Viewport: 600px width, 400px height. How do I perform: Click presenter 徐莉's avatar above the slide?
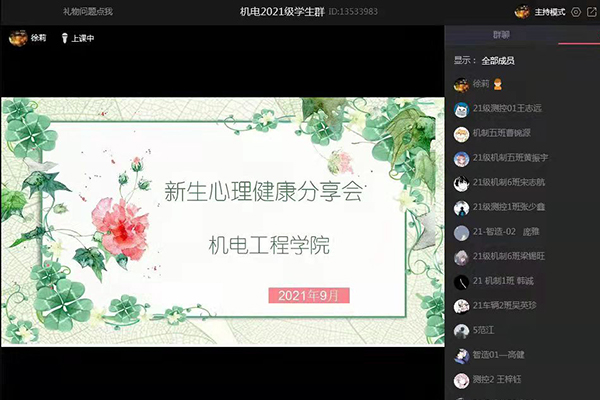(x=16, y=38)
